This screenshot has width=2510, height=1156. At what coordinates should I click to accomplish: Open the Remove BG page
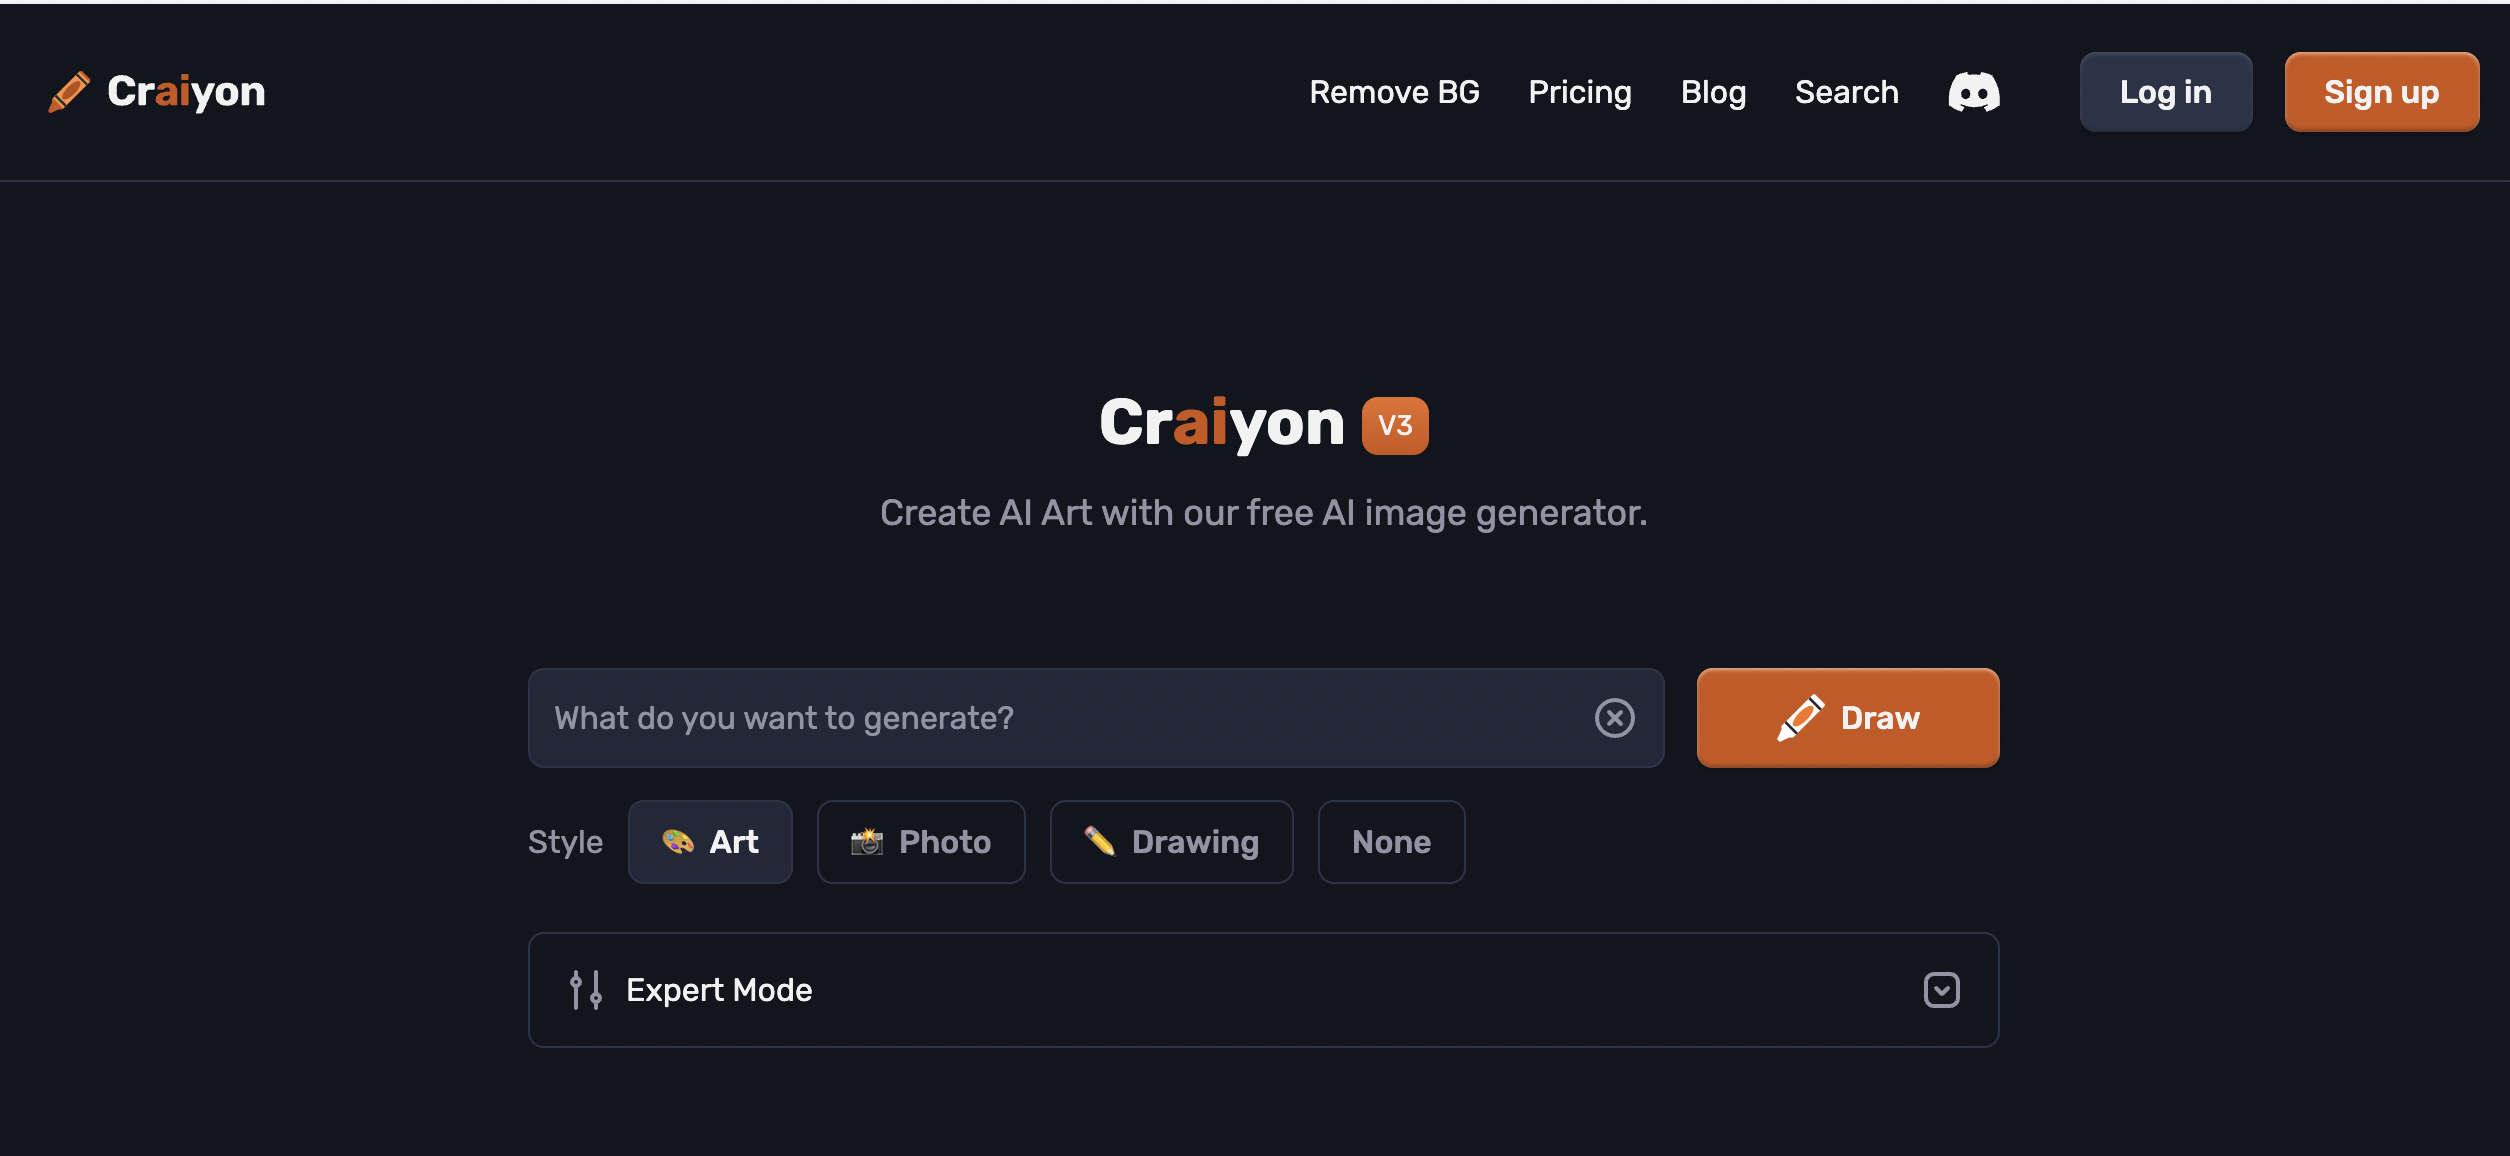pos(1394,91)
